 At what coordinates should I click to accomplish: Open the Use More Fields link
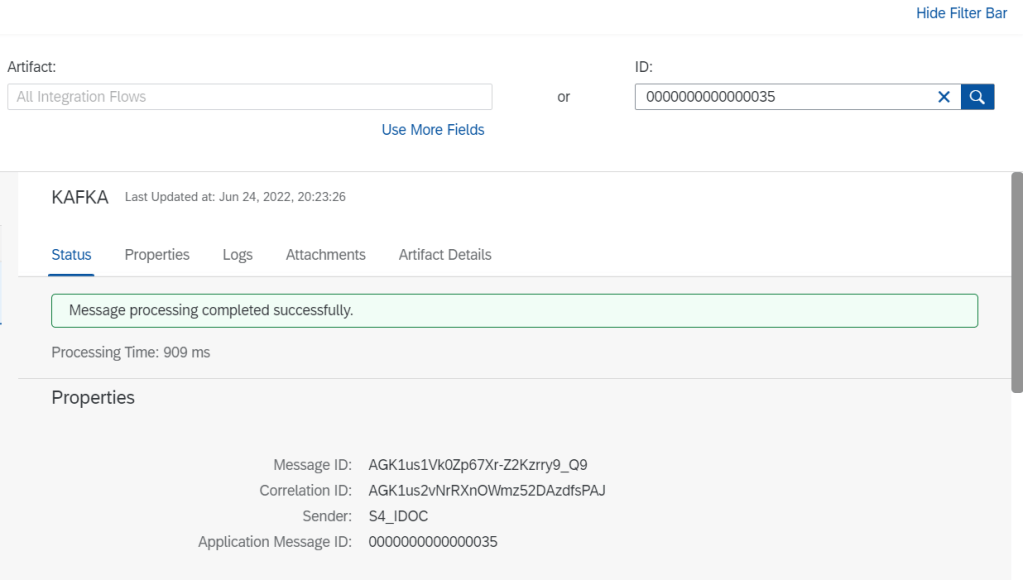433,130
